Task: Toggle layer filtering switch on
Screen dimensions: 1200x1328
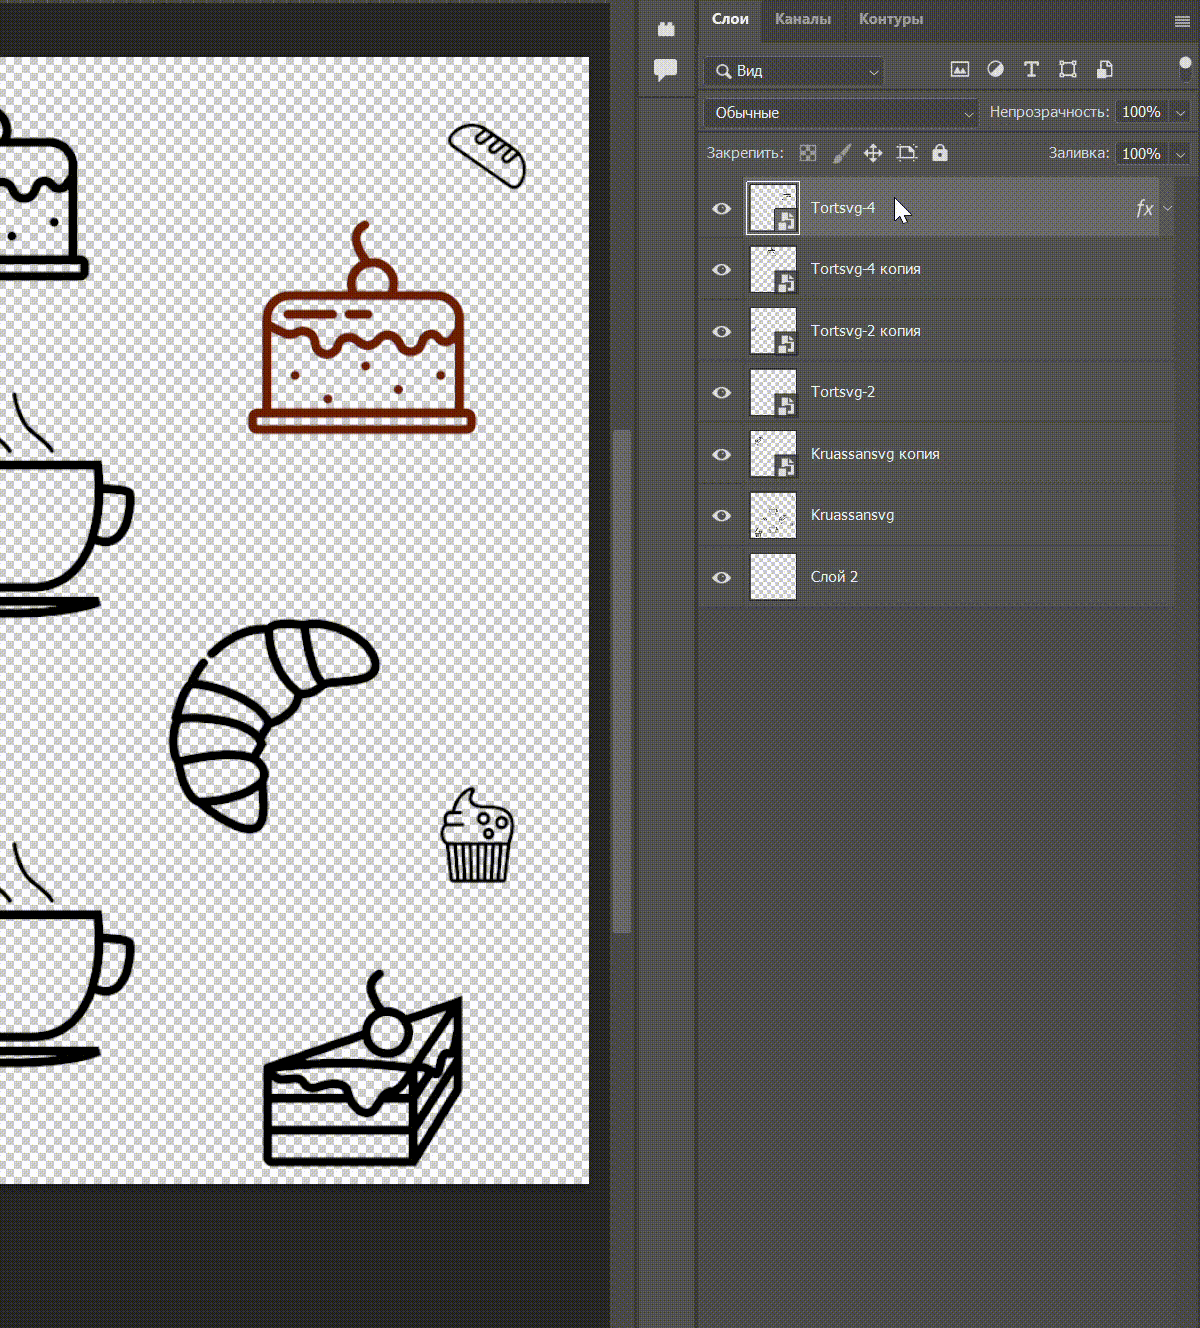Action: [1185, 70]
